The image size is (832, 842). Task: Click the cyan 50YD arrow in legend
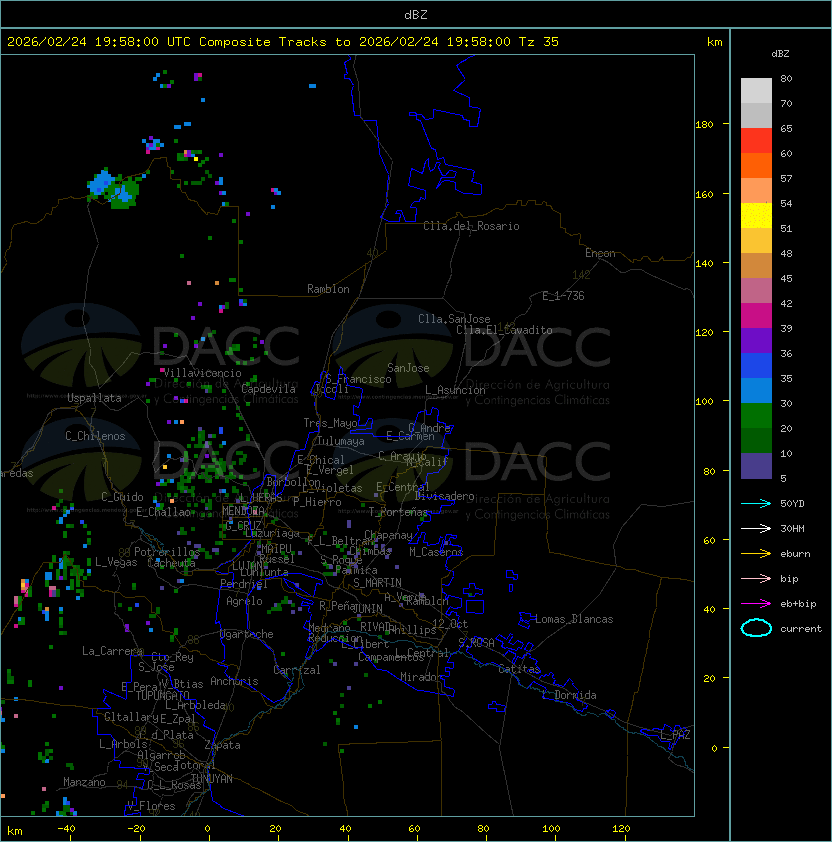click(x=756, y=503)
